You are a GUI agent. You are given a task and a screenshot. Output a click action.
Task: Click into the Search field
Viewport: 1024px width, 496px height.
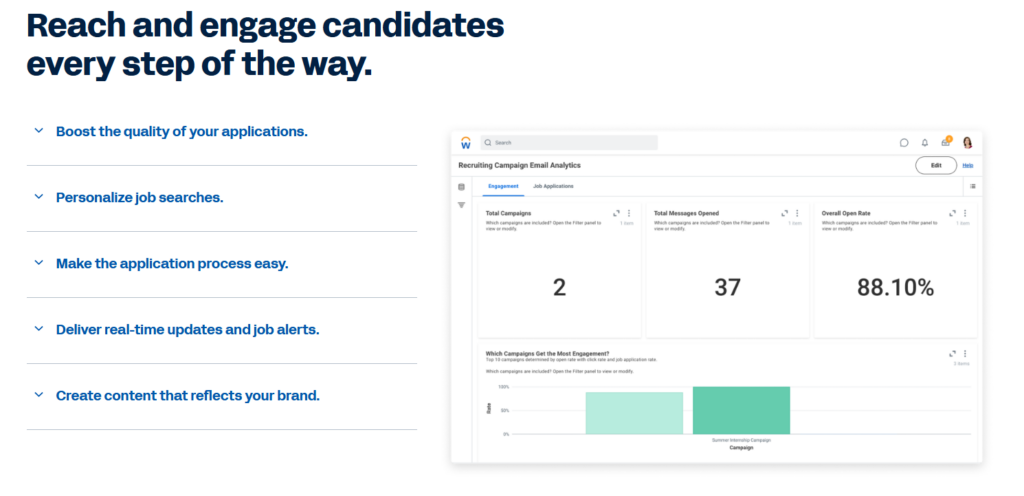(x=569, y=143)
